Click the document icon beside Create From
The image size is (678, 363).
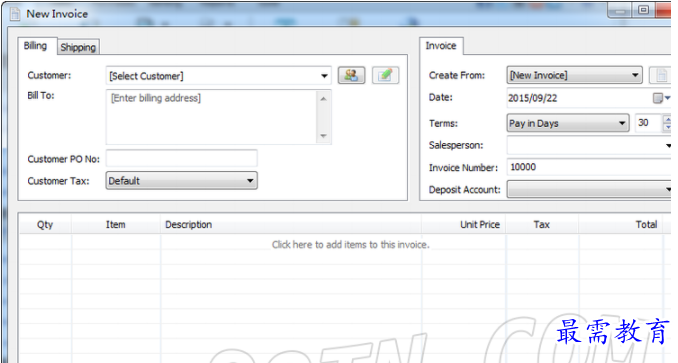coord(661,75)
